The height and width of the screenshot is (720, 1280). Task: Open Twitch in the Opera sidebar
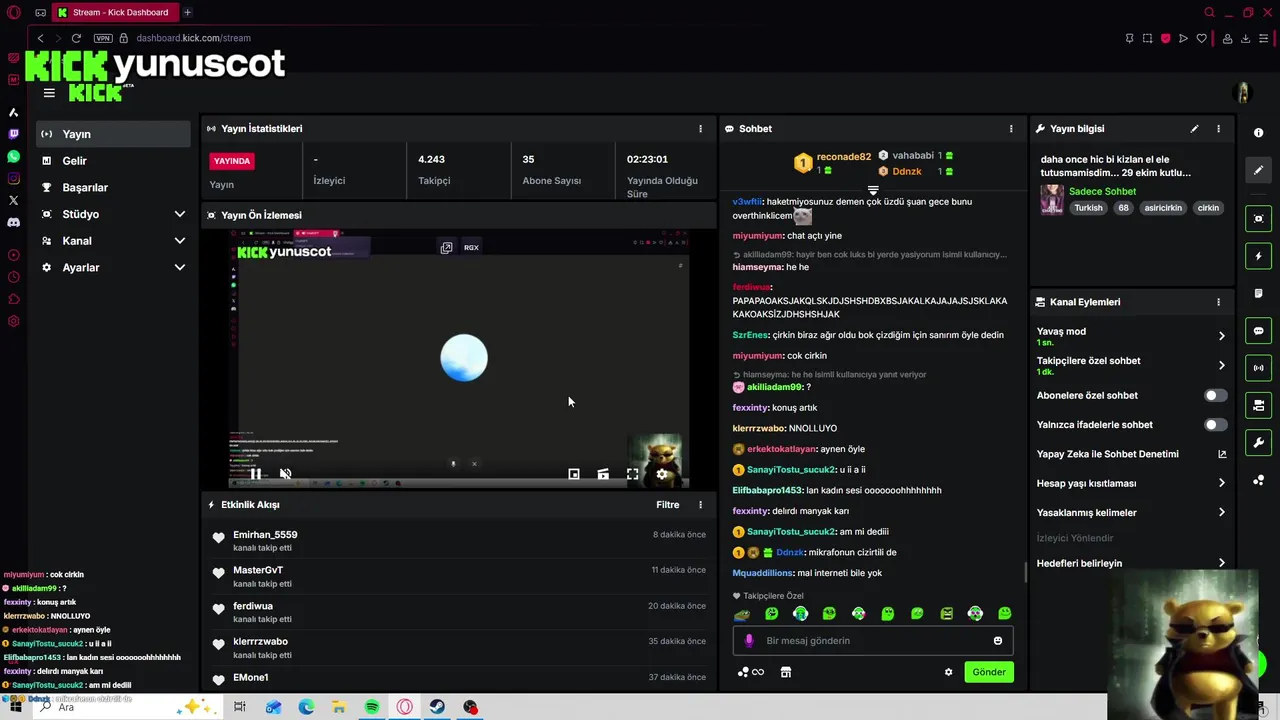click(13, 134)
